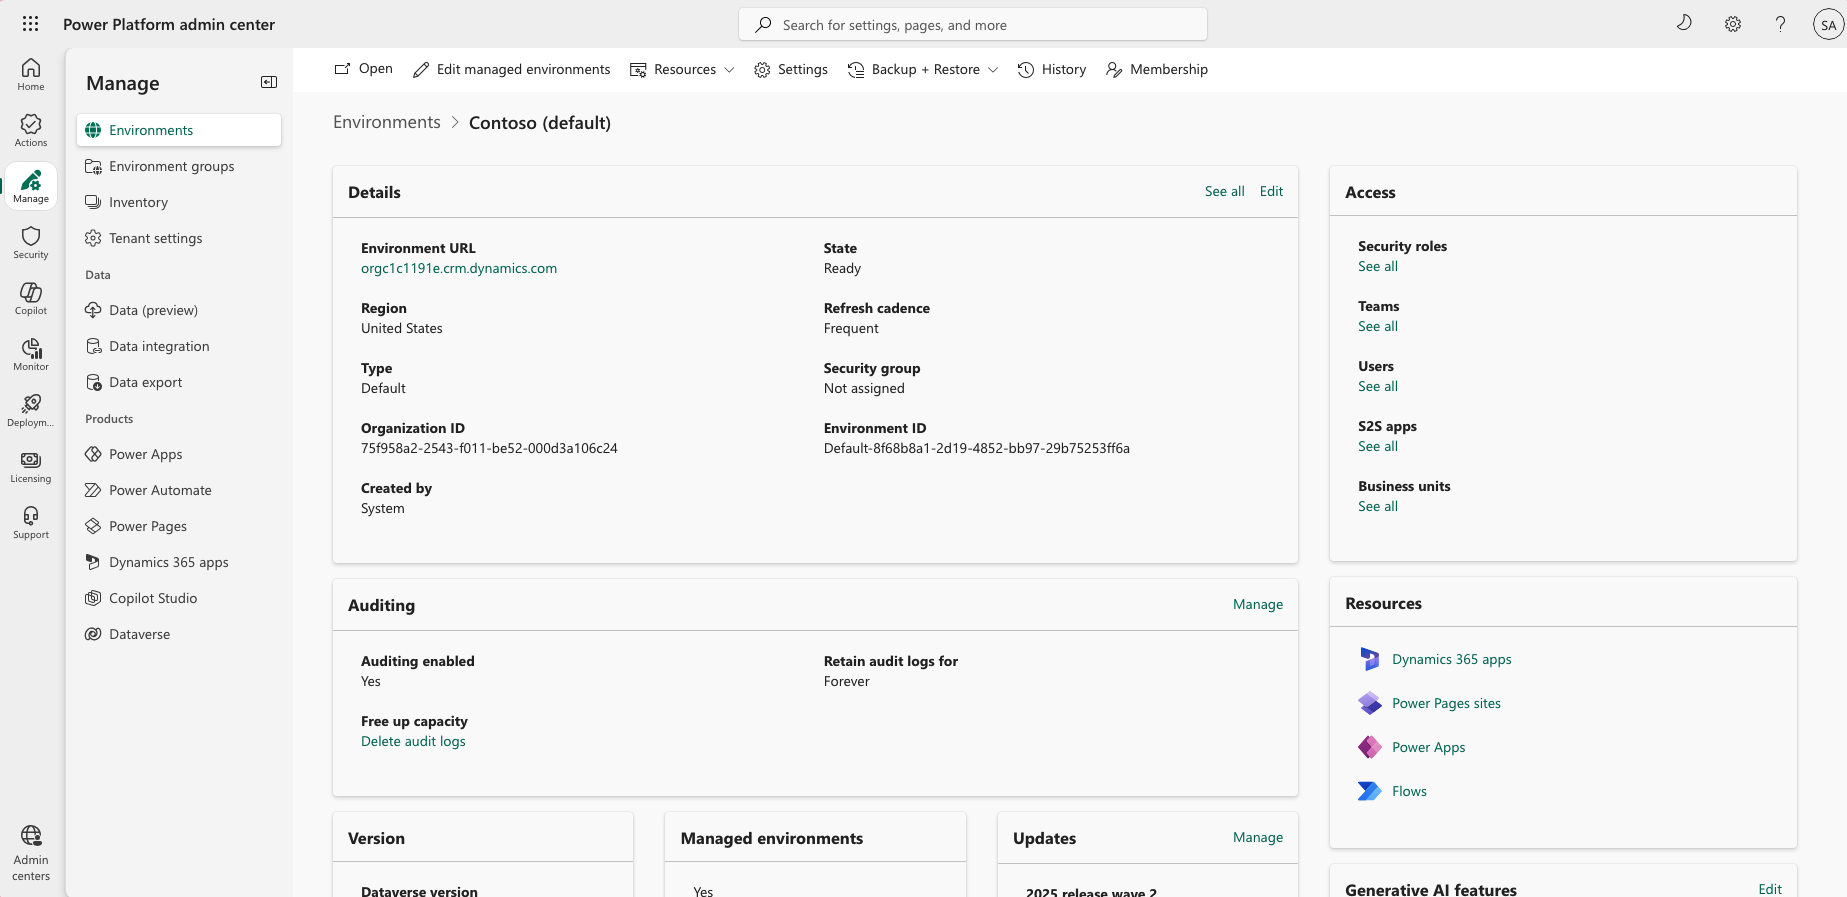This screenshot has height=897, width=1847.
Task: Click See all in Details card
Action: 1225,191
